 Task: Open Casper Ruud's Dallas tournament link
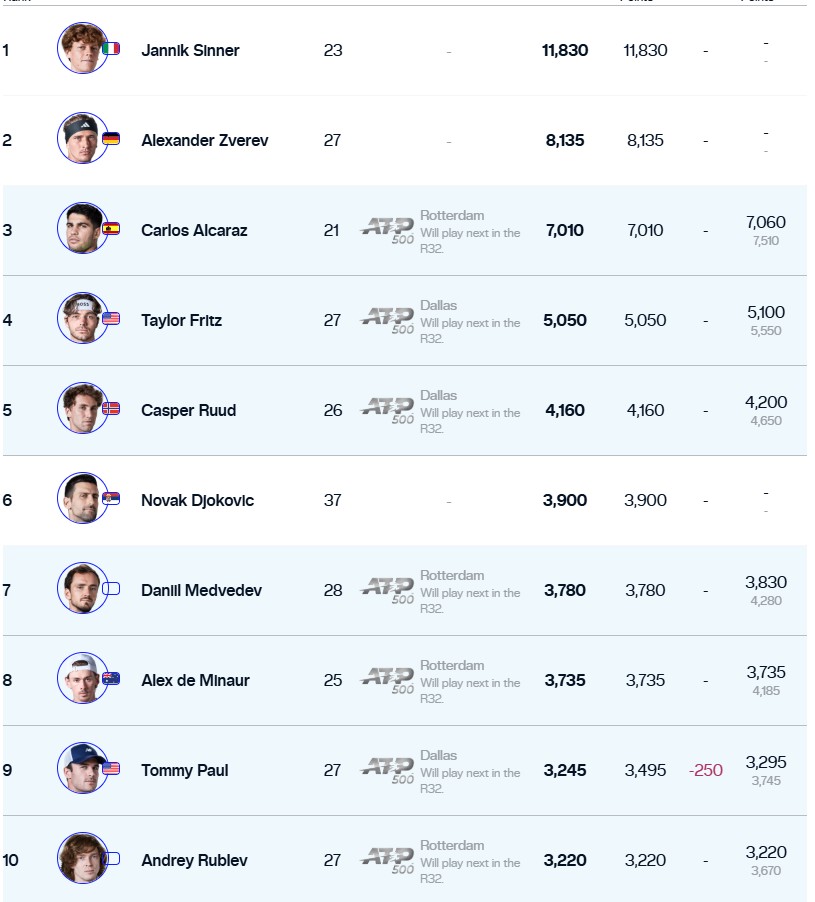coord(438,395)
